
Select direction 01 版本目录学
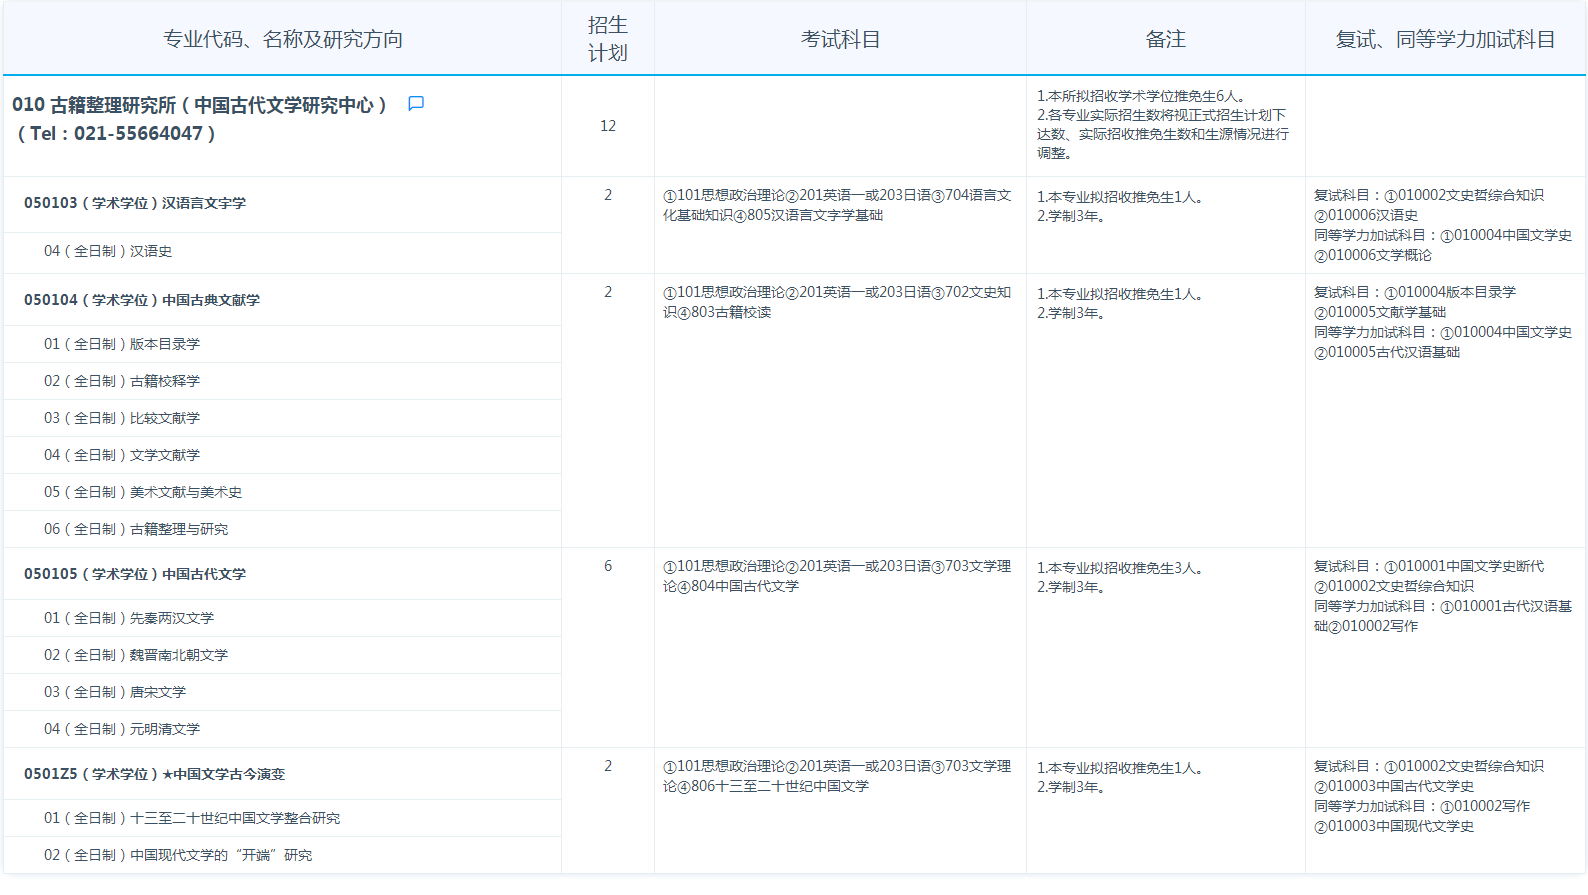point(122,344)
